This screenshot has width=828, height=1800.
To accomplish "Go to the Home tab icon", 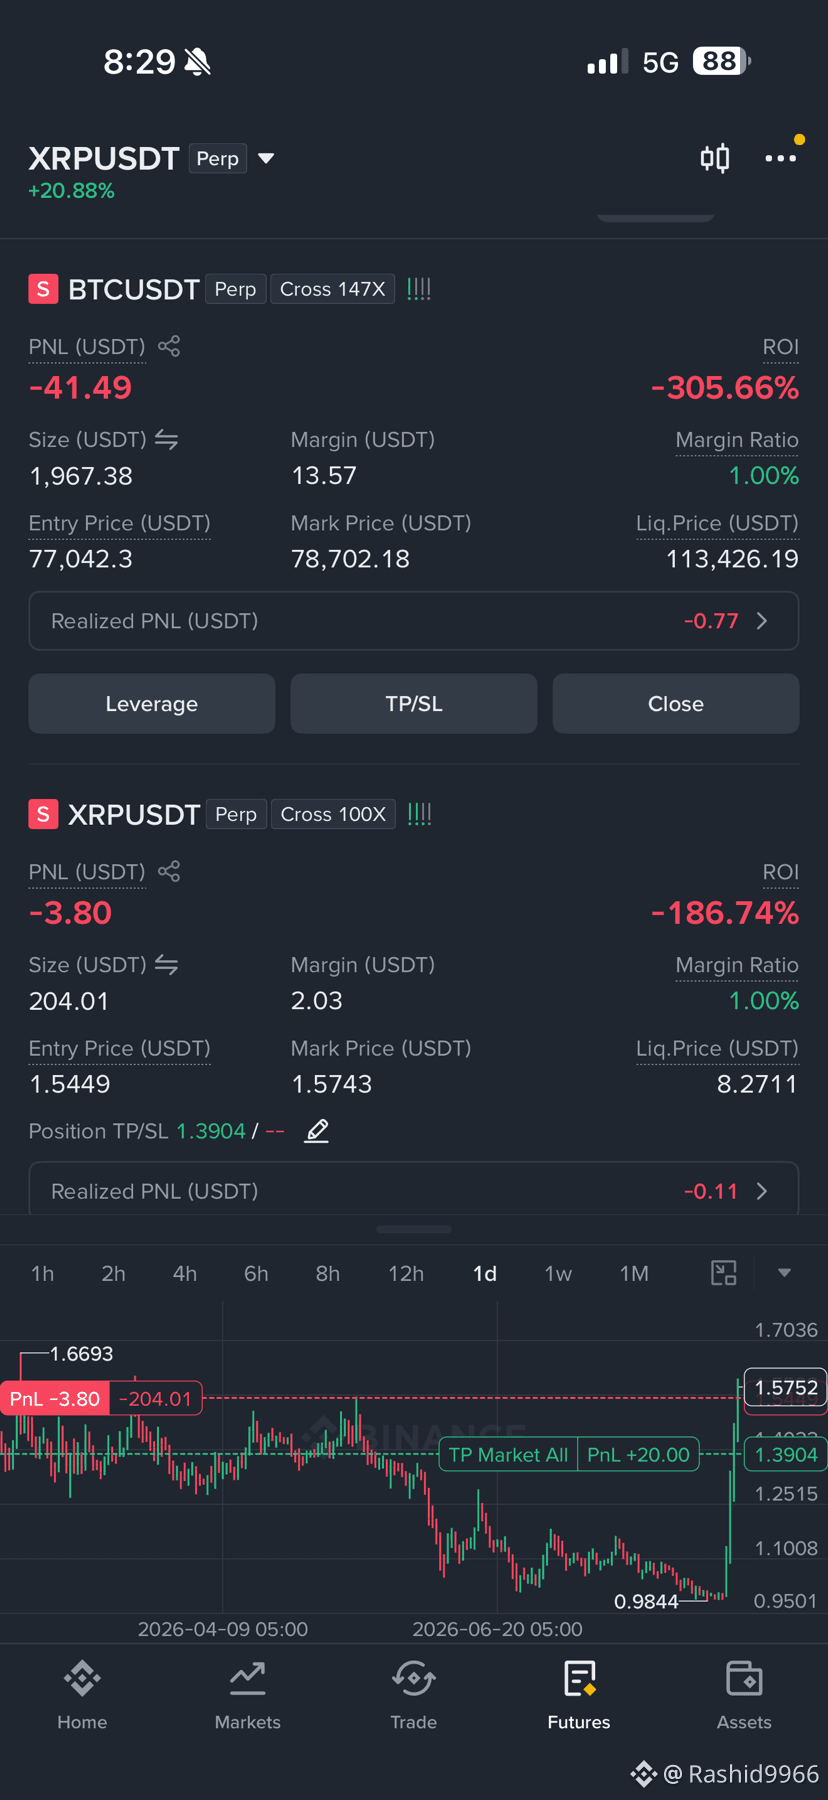I will coord(82,1678).
